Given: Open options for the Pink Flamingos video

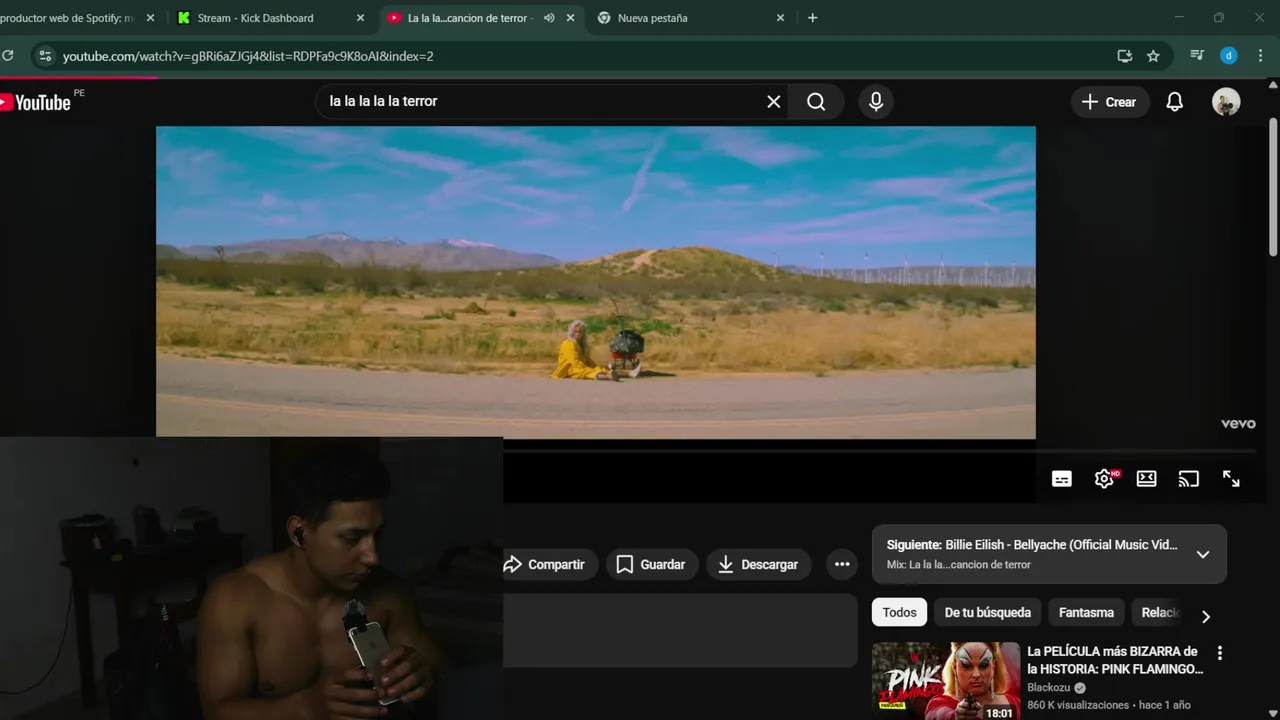Looking at the screenshot, I should coord(1219,653).
